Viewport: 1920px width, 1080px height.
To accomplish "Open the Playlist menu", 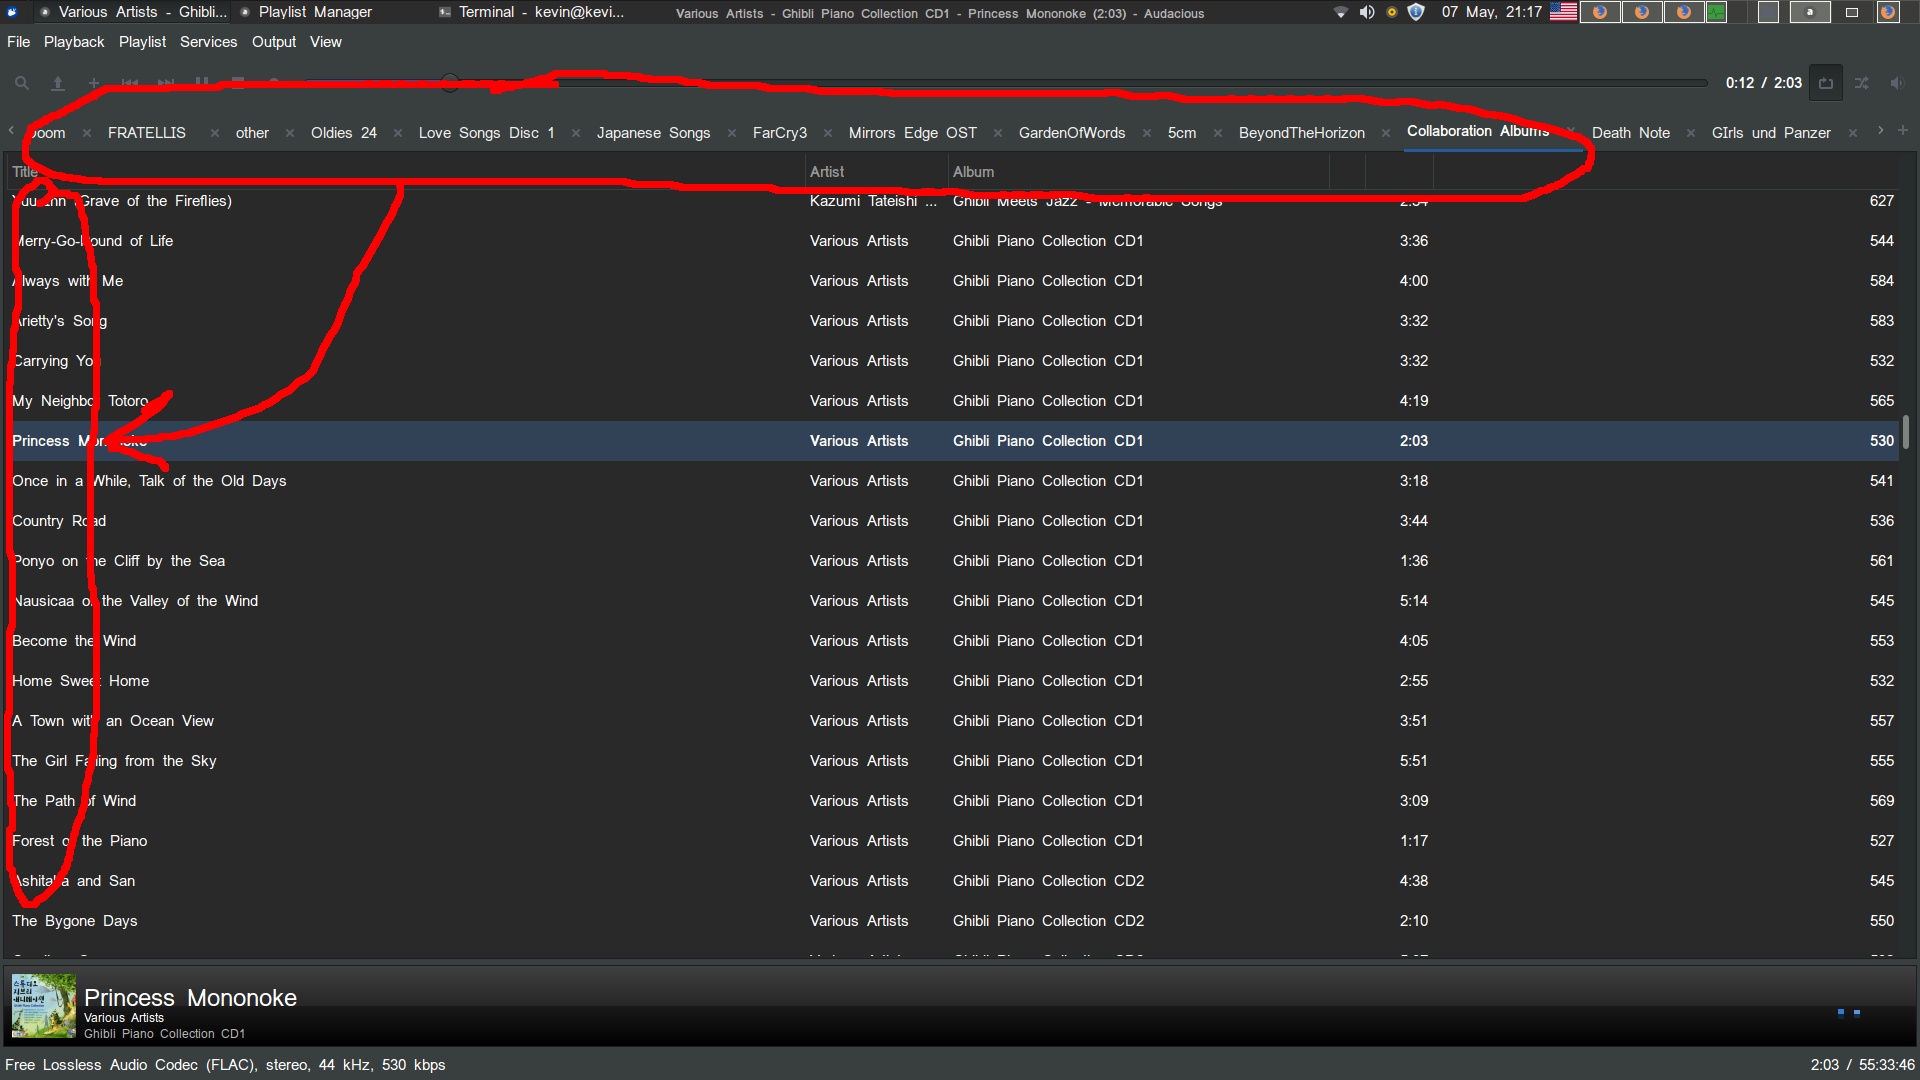I will (142, 42).
